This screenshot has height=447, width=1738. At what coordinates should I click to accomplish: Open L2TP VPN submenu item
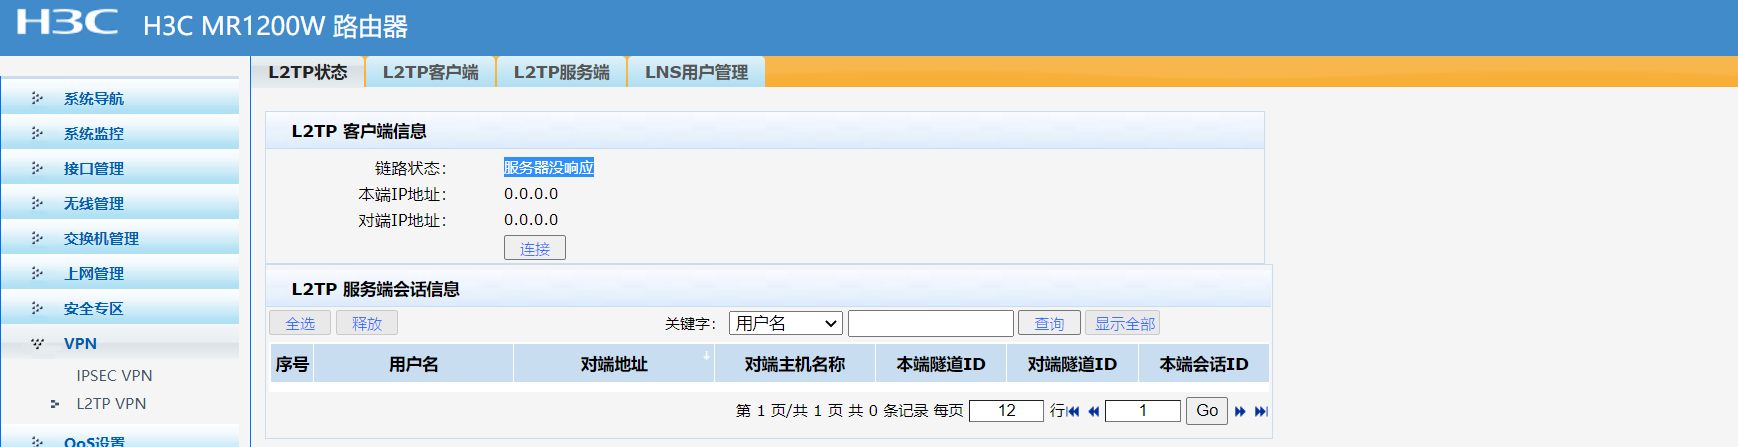coord(111,403)
